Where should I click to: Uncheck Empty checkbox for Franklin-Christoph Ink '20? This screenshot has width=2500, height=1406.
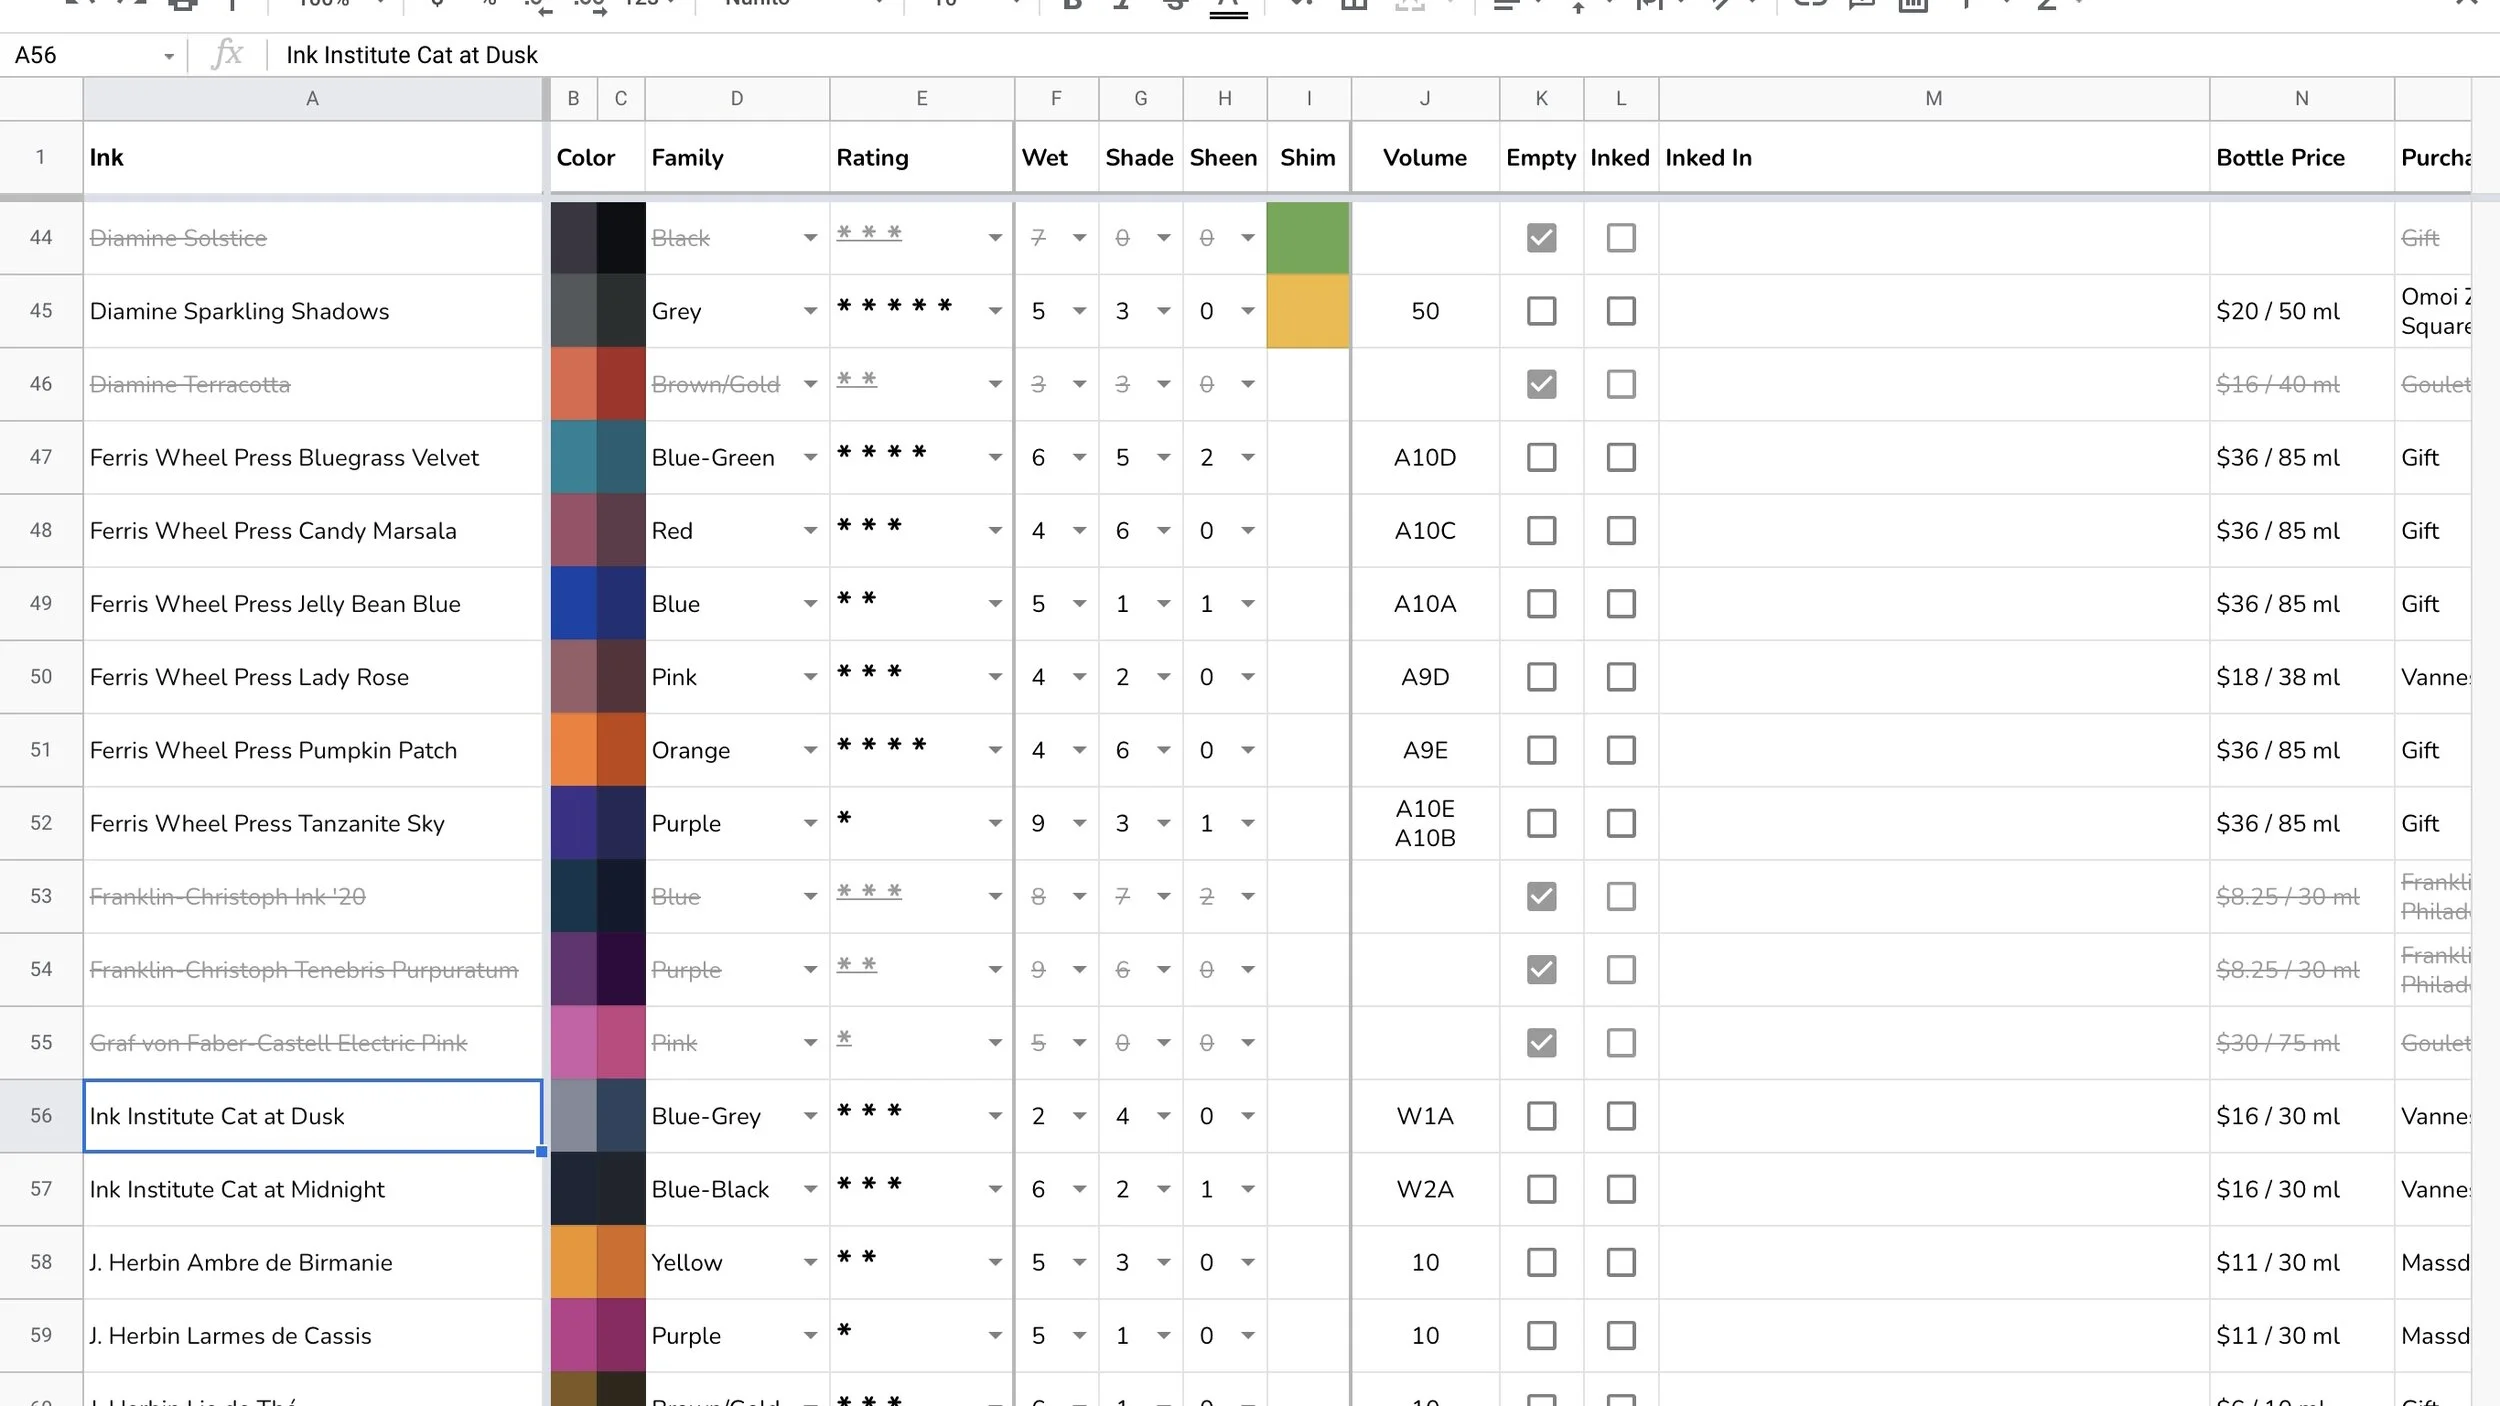click(x=1541, y=896)
